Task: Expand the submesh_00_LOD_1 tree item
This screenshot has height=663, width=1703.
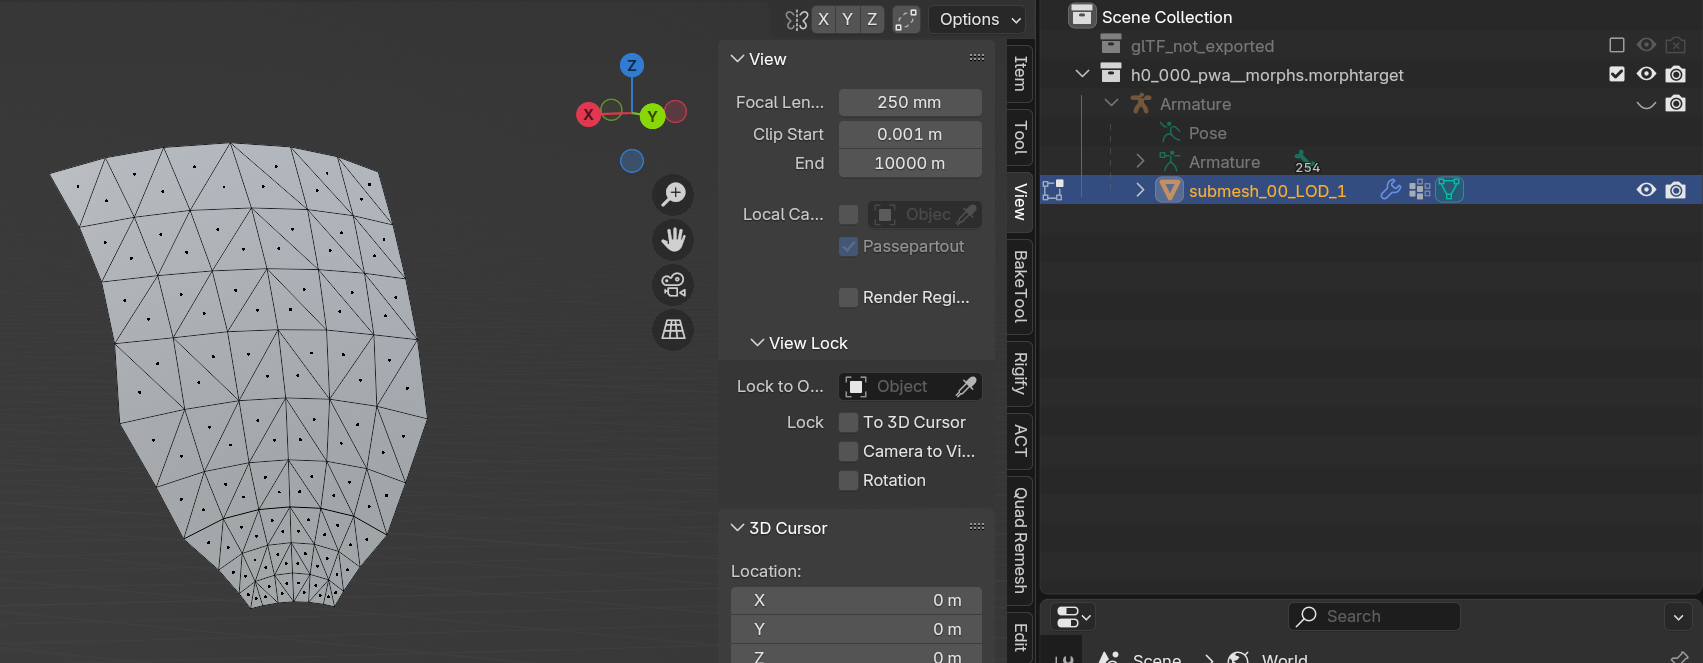Action: [1140, 190]
